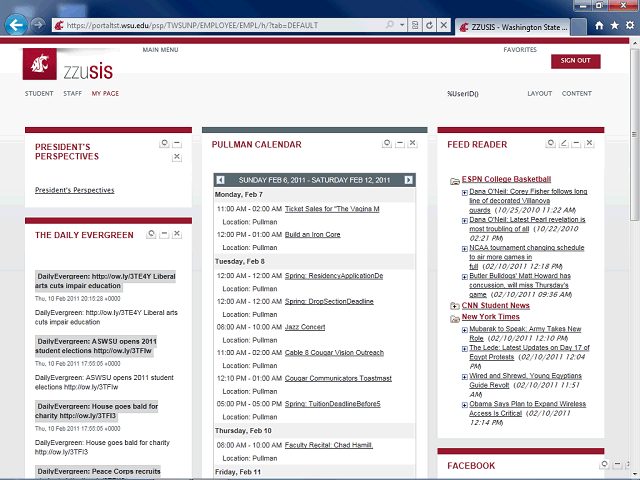The image size is (640, 480).
Task: Expand the Corey Fisher feed article
Action: 465,190
